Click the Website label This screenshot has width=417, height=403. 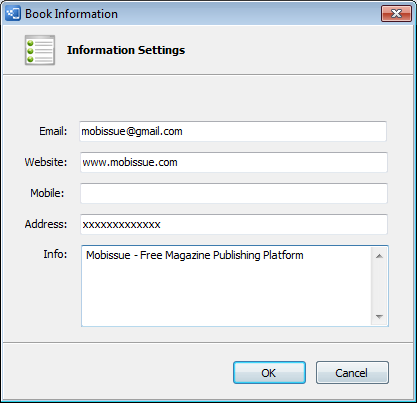click(x=46, y=162)
